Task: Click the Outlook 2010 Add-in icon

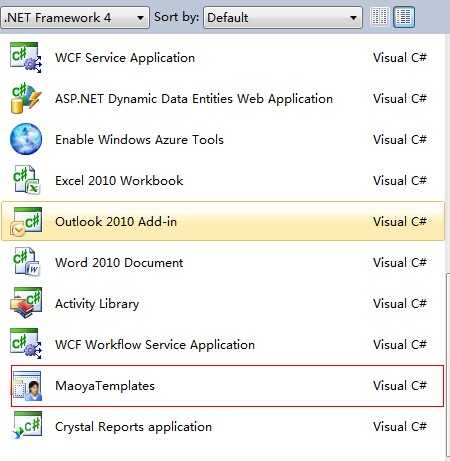Action: point(26,221)
